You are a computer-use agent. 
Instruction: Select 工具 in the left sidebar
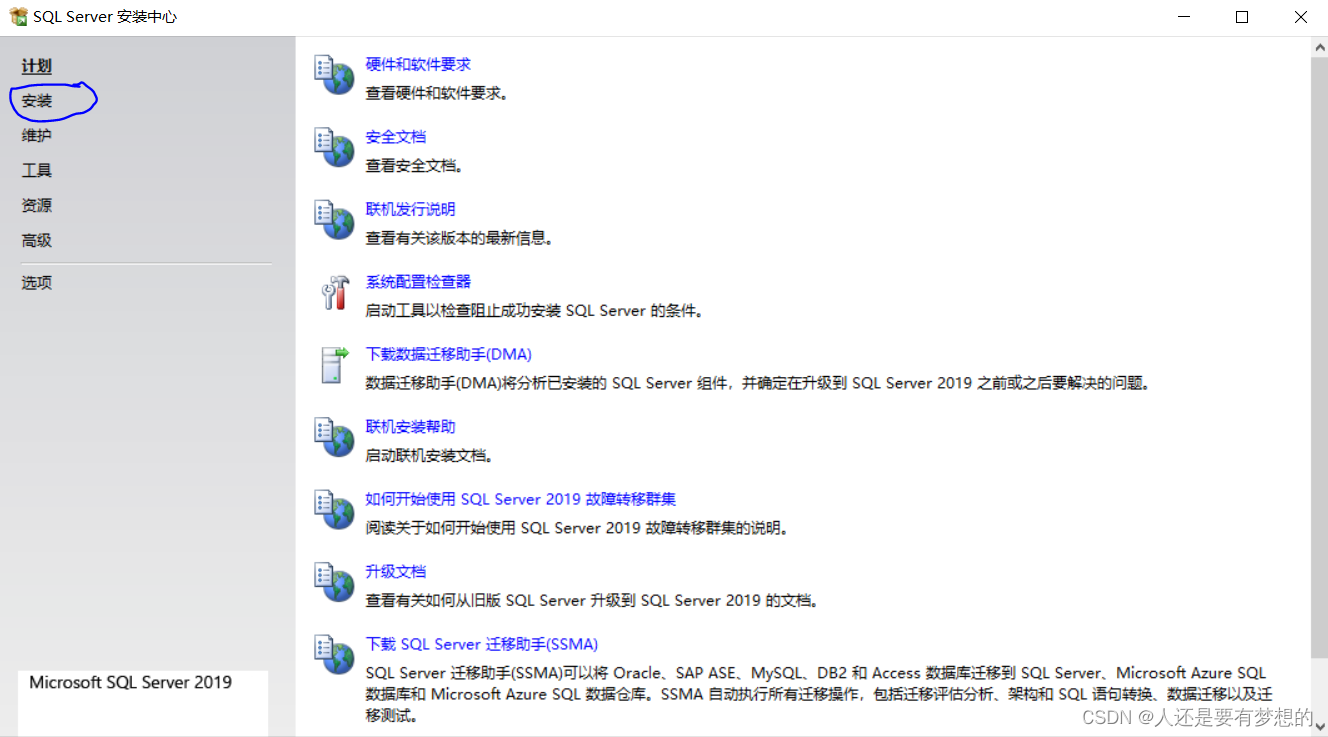pos(36,170)
